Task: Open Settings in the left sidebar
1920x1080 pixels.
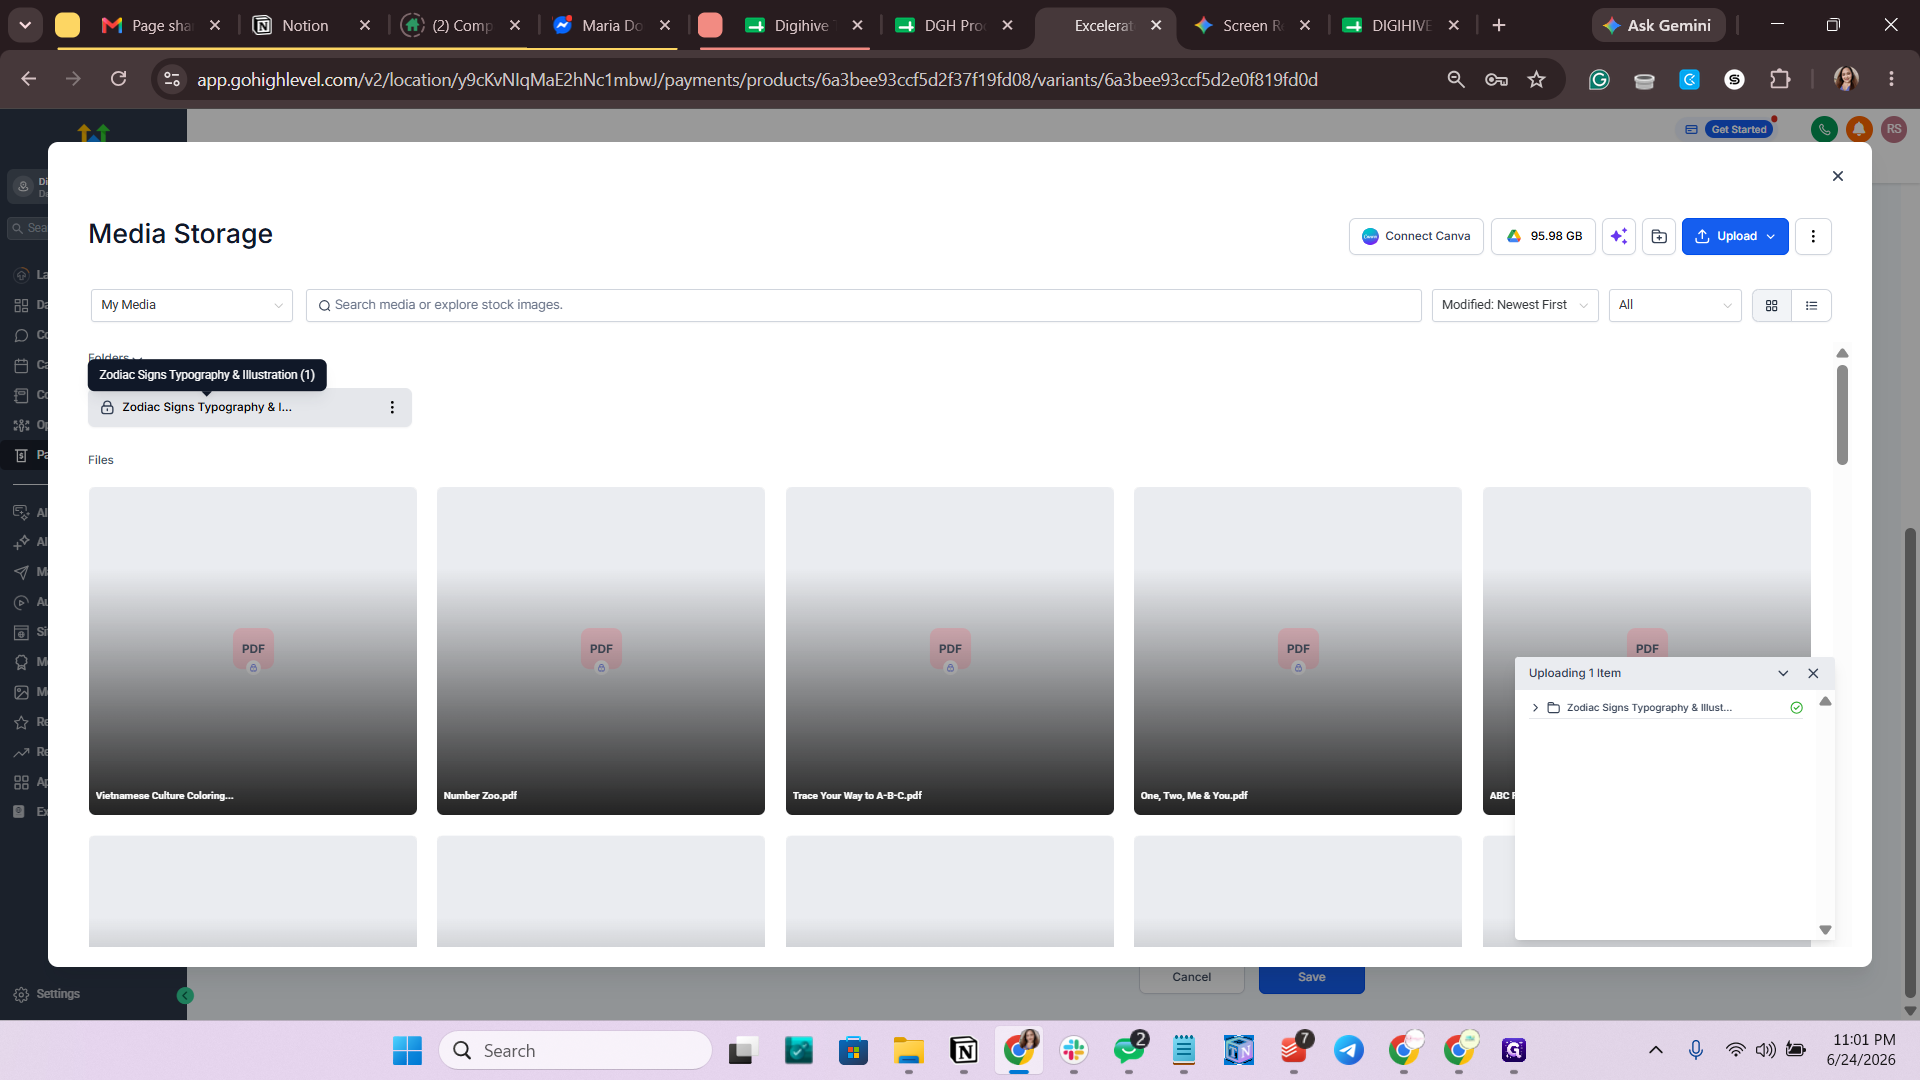Action: click(46, 995)
